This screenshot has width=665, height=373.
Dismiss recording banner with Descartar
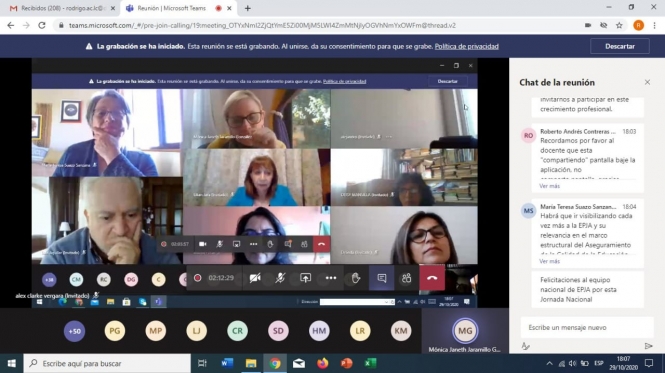click(620, 46)
